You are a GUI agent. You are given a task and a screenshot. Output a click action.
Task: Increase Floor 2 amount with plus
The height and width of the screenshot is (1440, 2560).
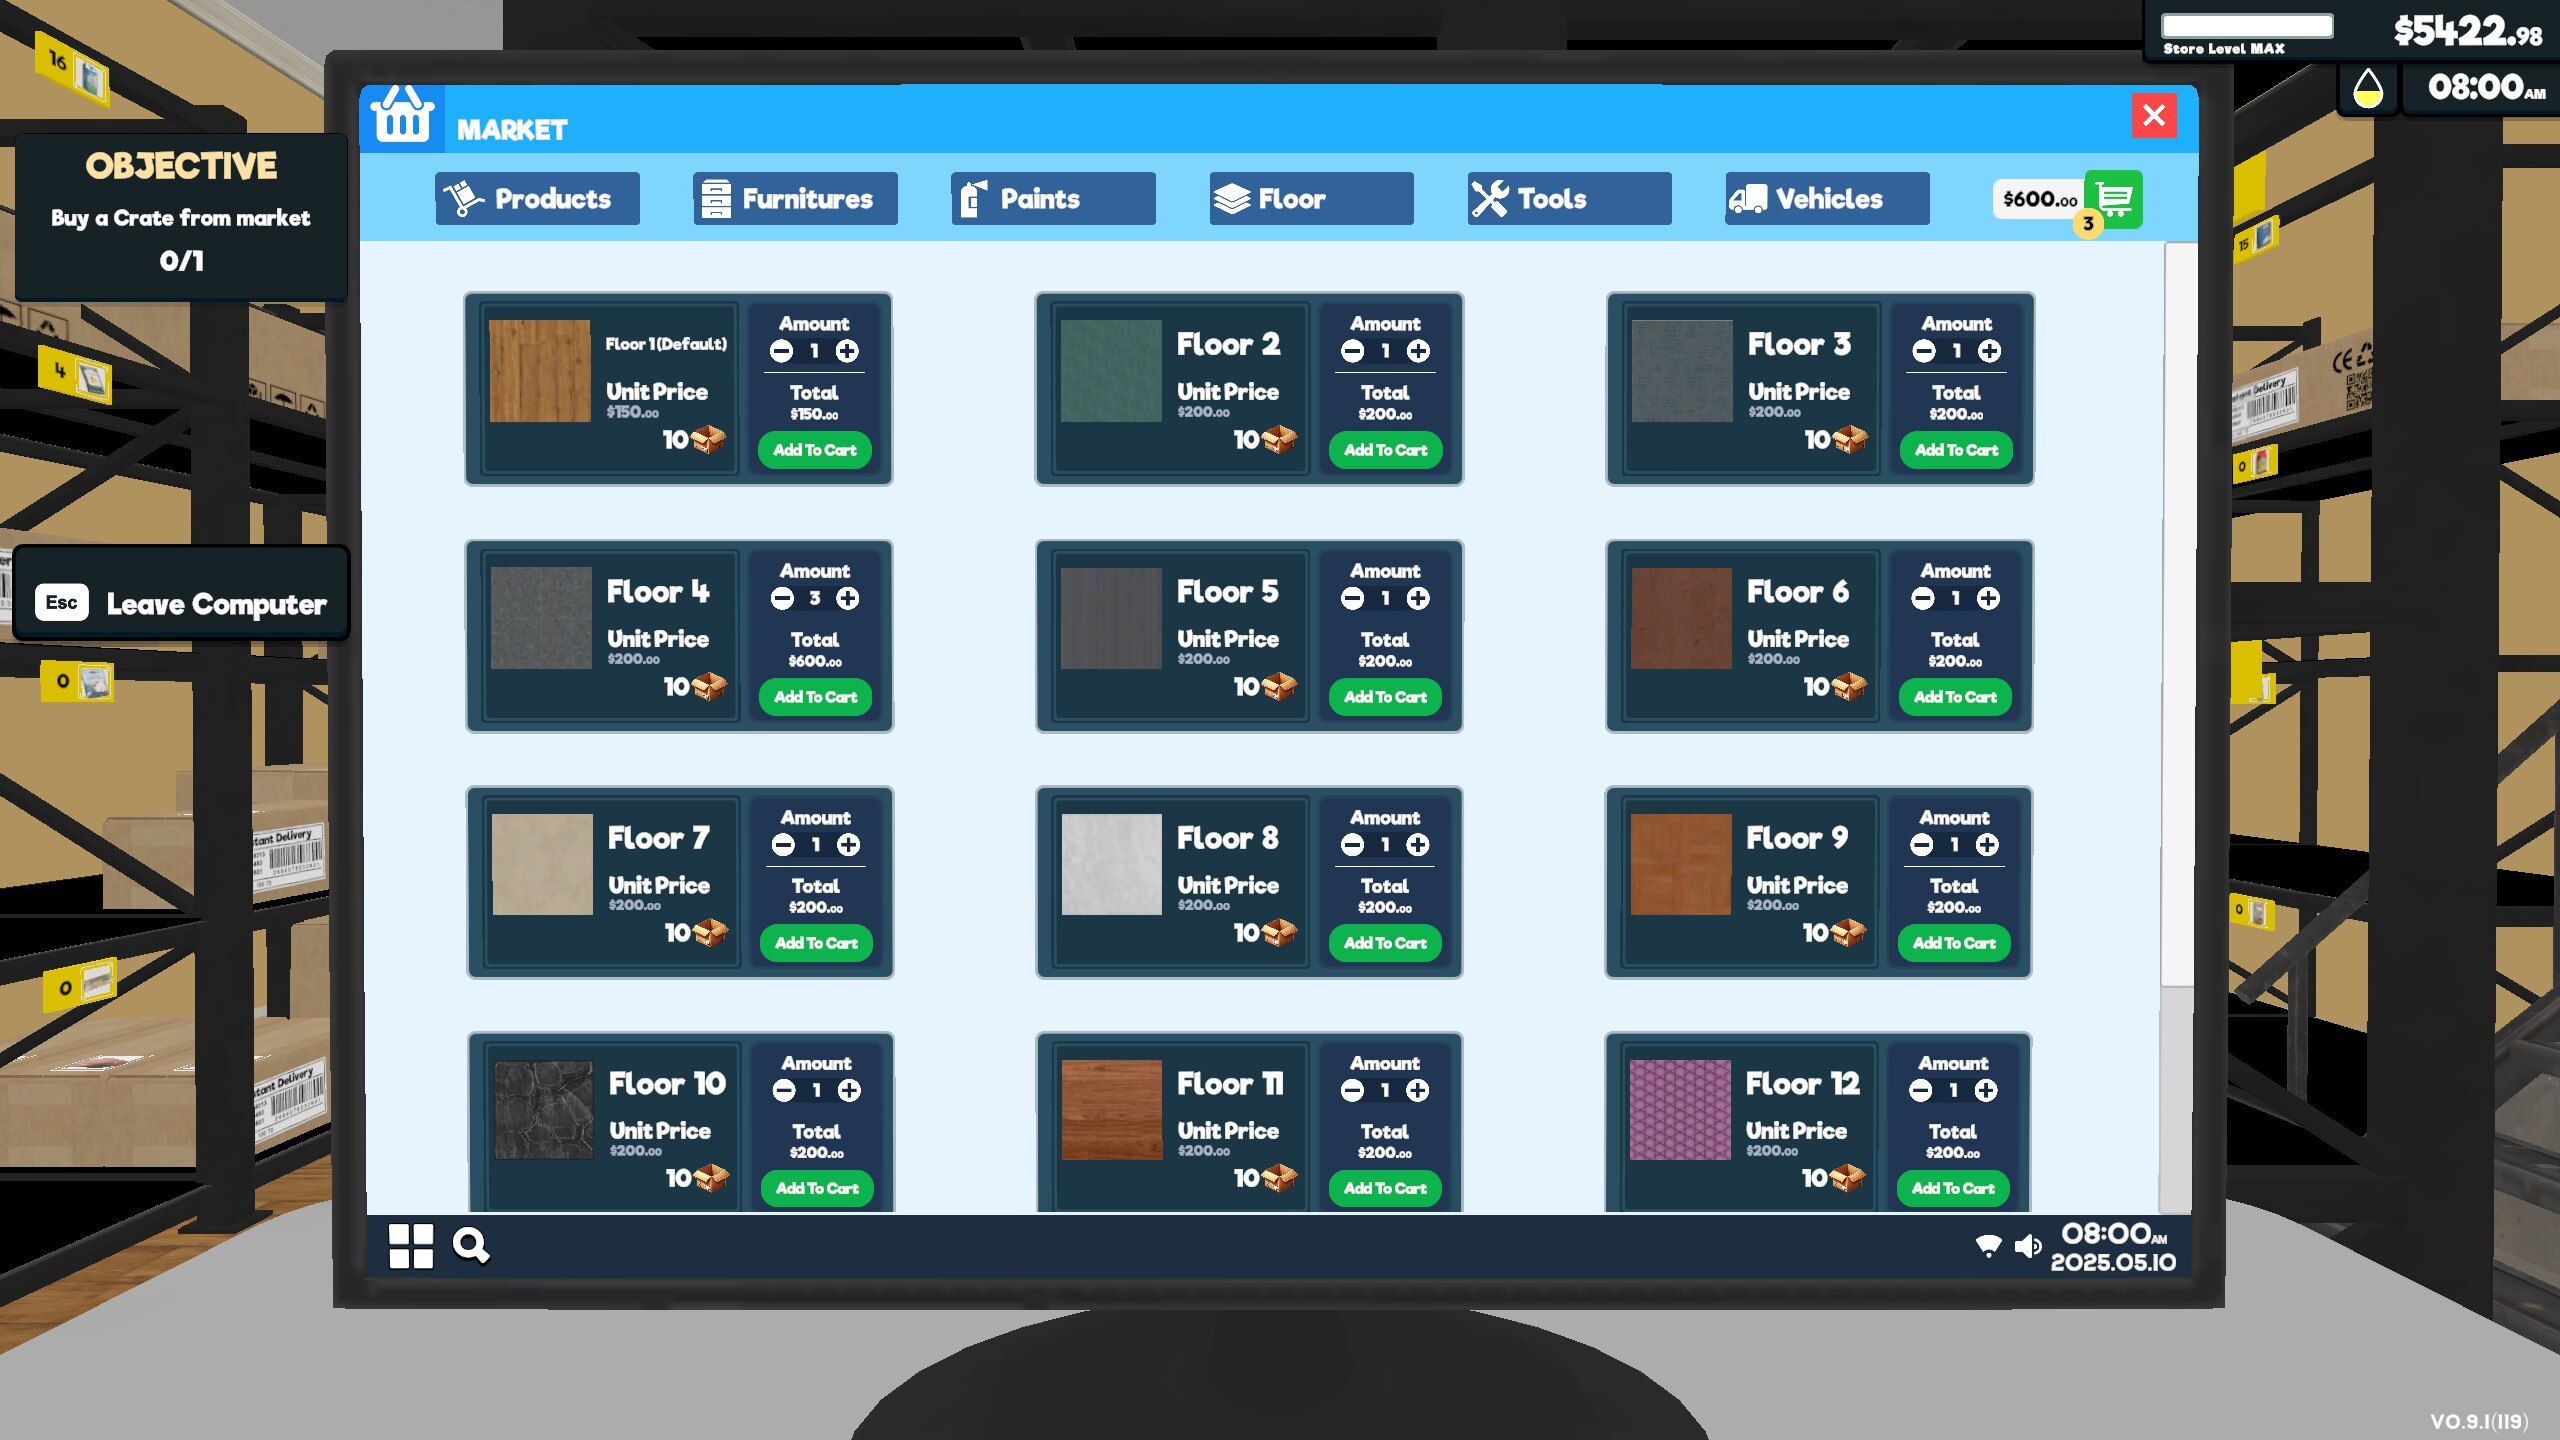point(1418,351)
